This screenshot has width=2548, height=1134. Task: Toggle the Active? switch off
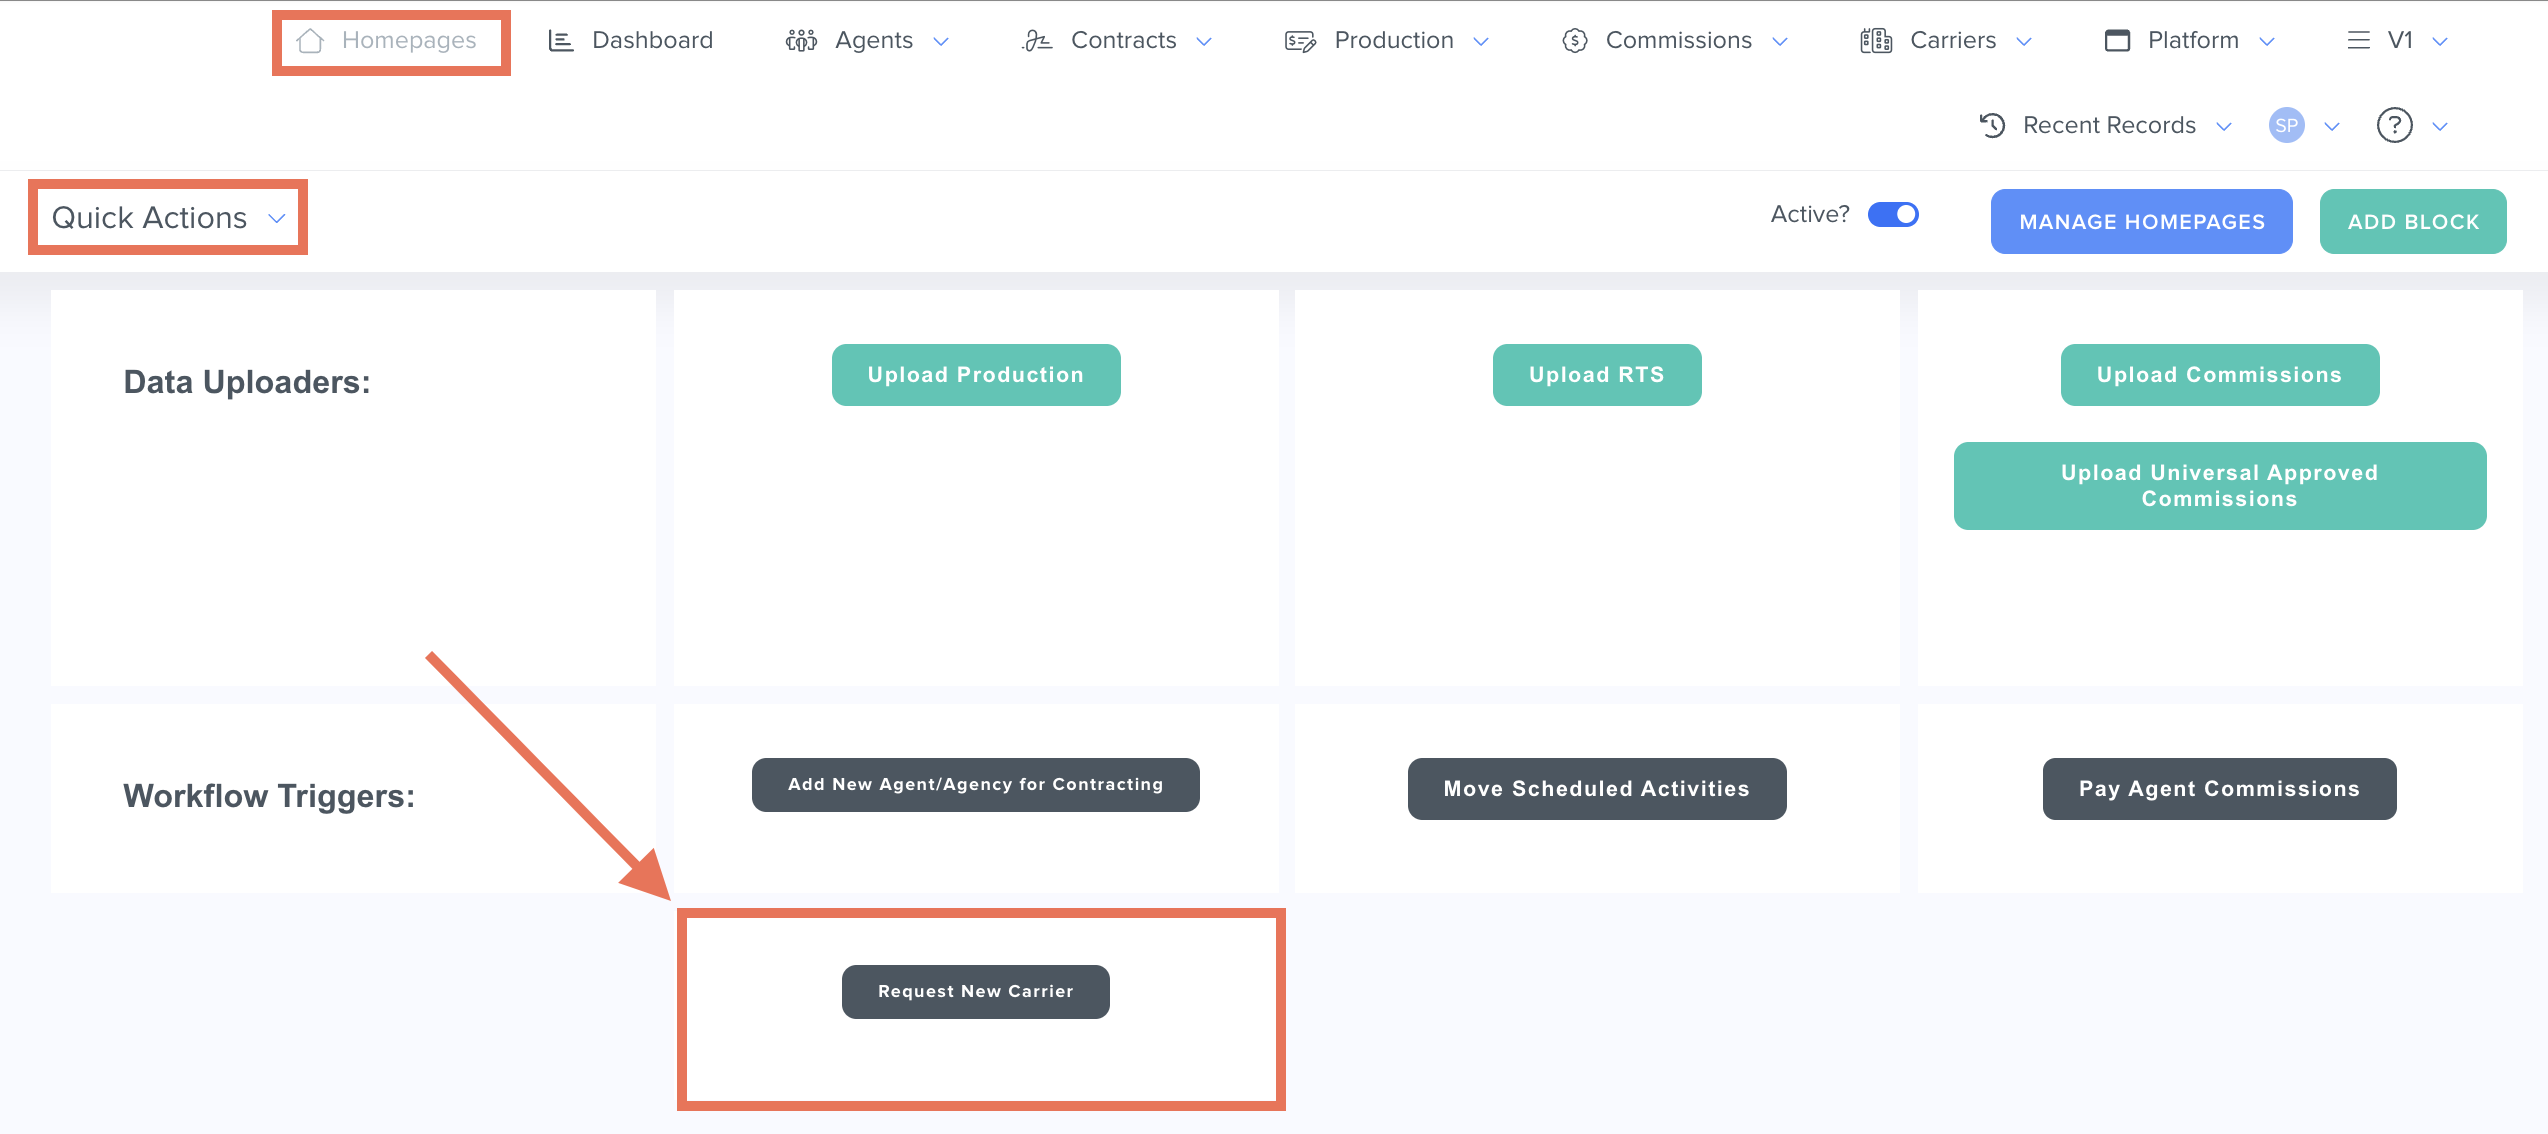[x=1893, y=215]
